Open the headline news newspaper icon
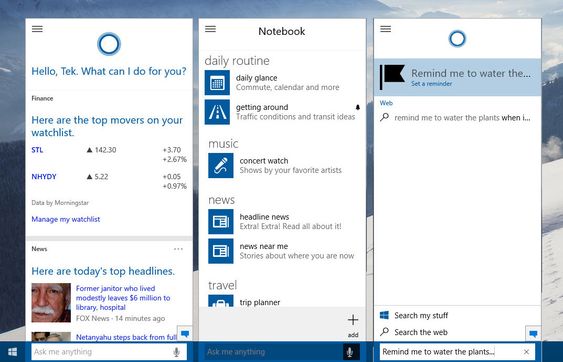 pyautogui.click(x=221, y=222)
